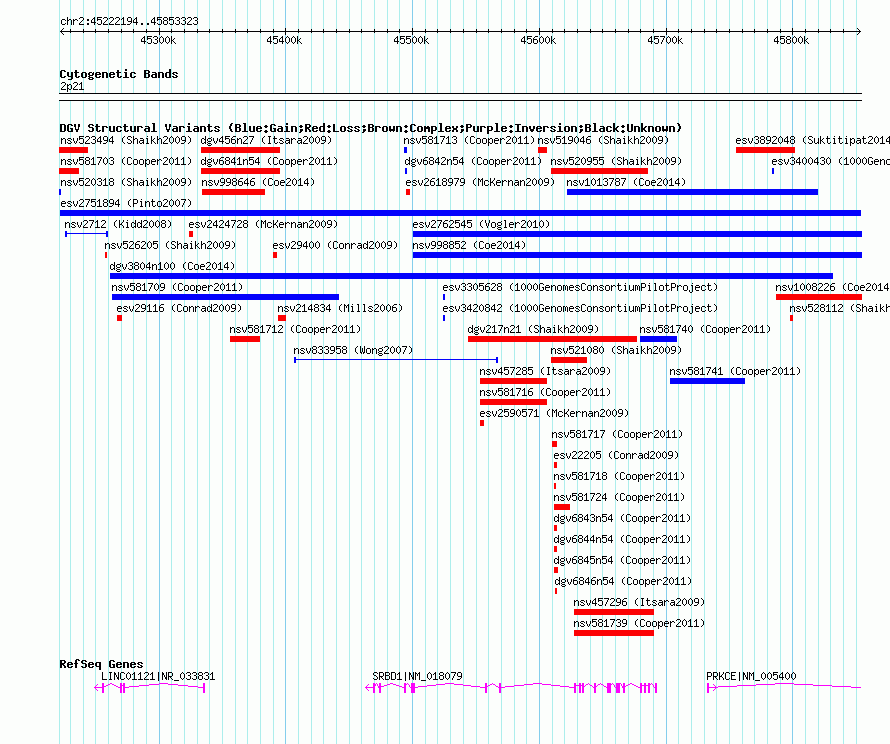Open nsv520955 (Shaikh2009) label
Image resolution: width=890 pixels, height=744 pixels.
(616, 161)
